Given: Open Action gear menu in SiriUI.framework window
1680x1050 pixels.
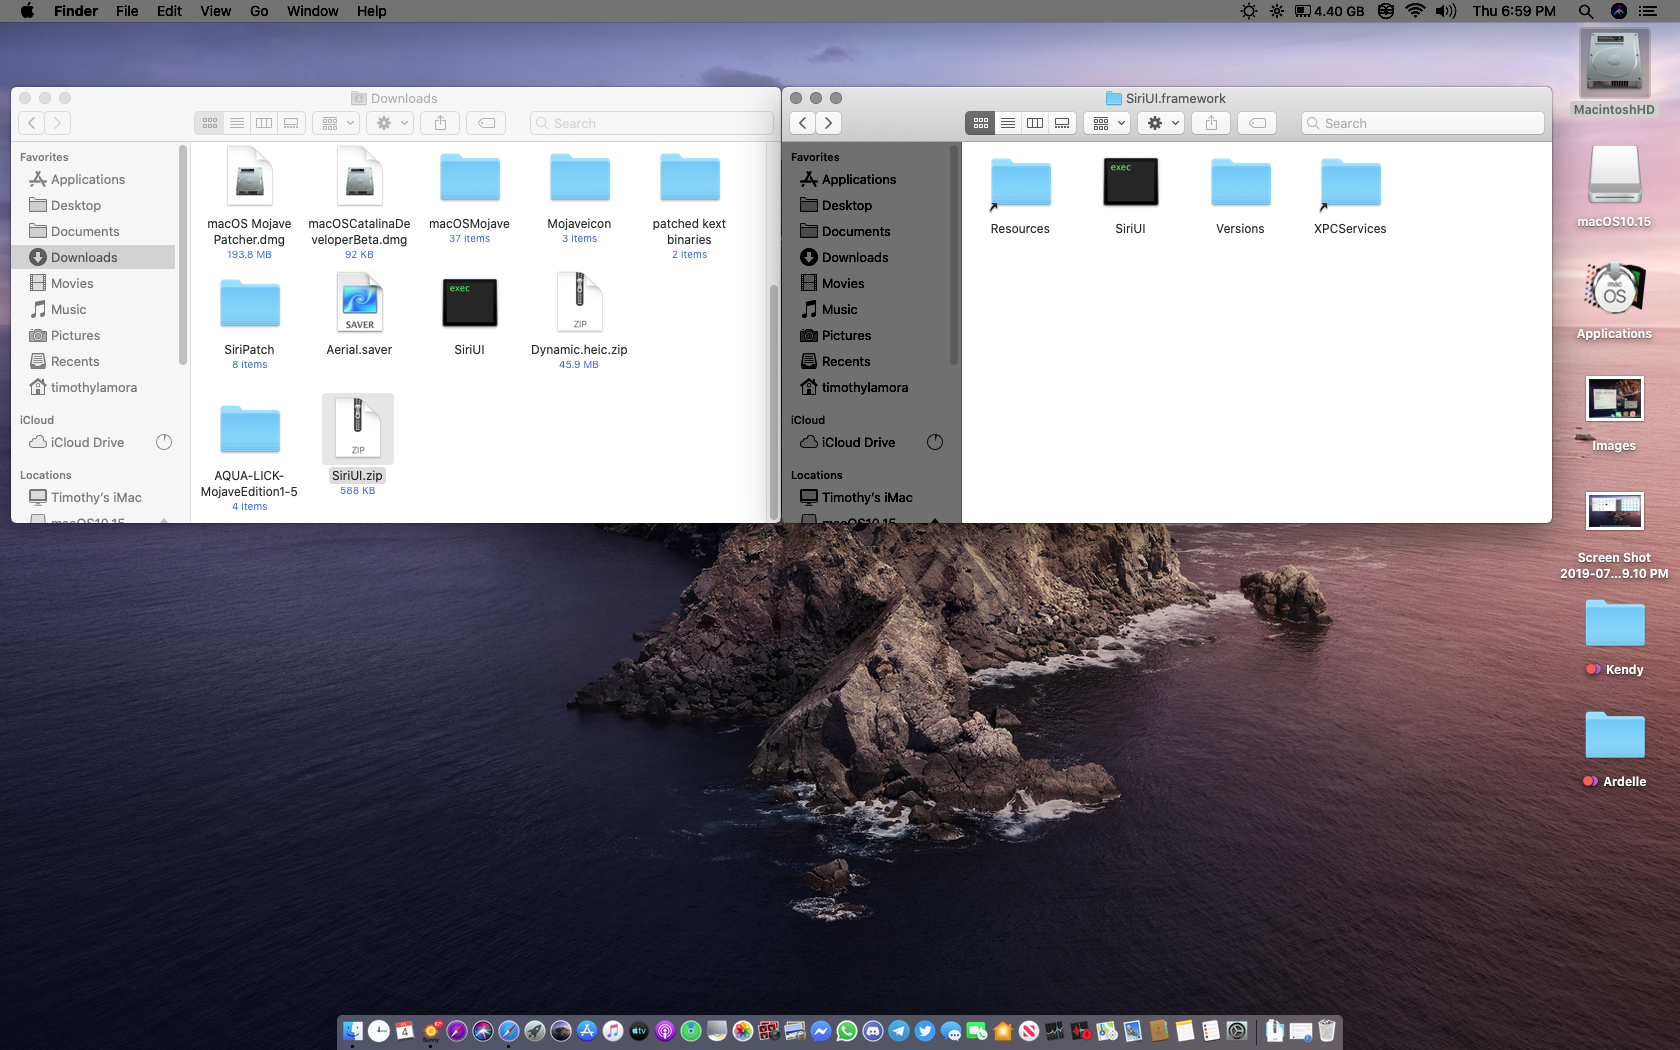Looking at the screenshot, I should [x=1161, y=123].
